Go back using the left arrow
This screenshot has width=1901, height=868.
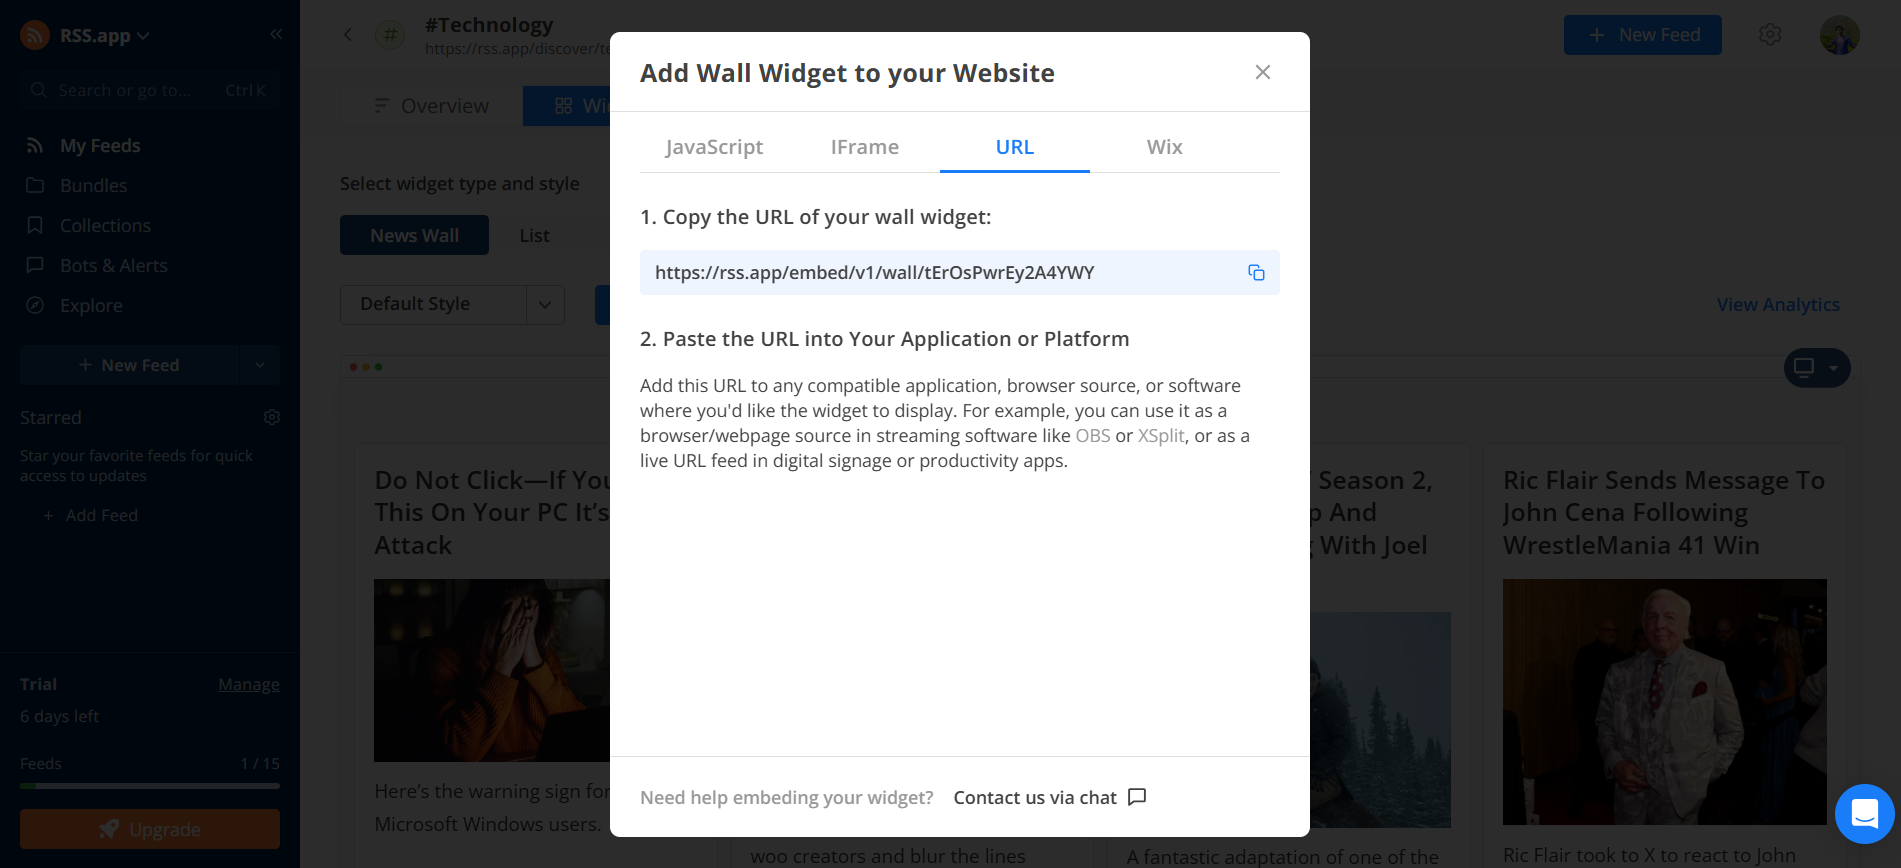[x=348, y=35]
